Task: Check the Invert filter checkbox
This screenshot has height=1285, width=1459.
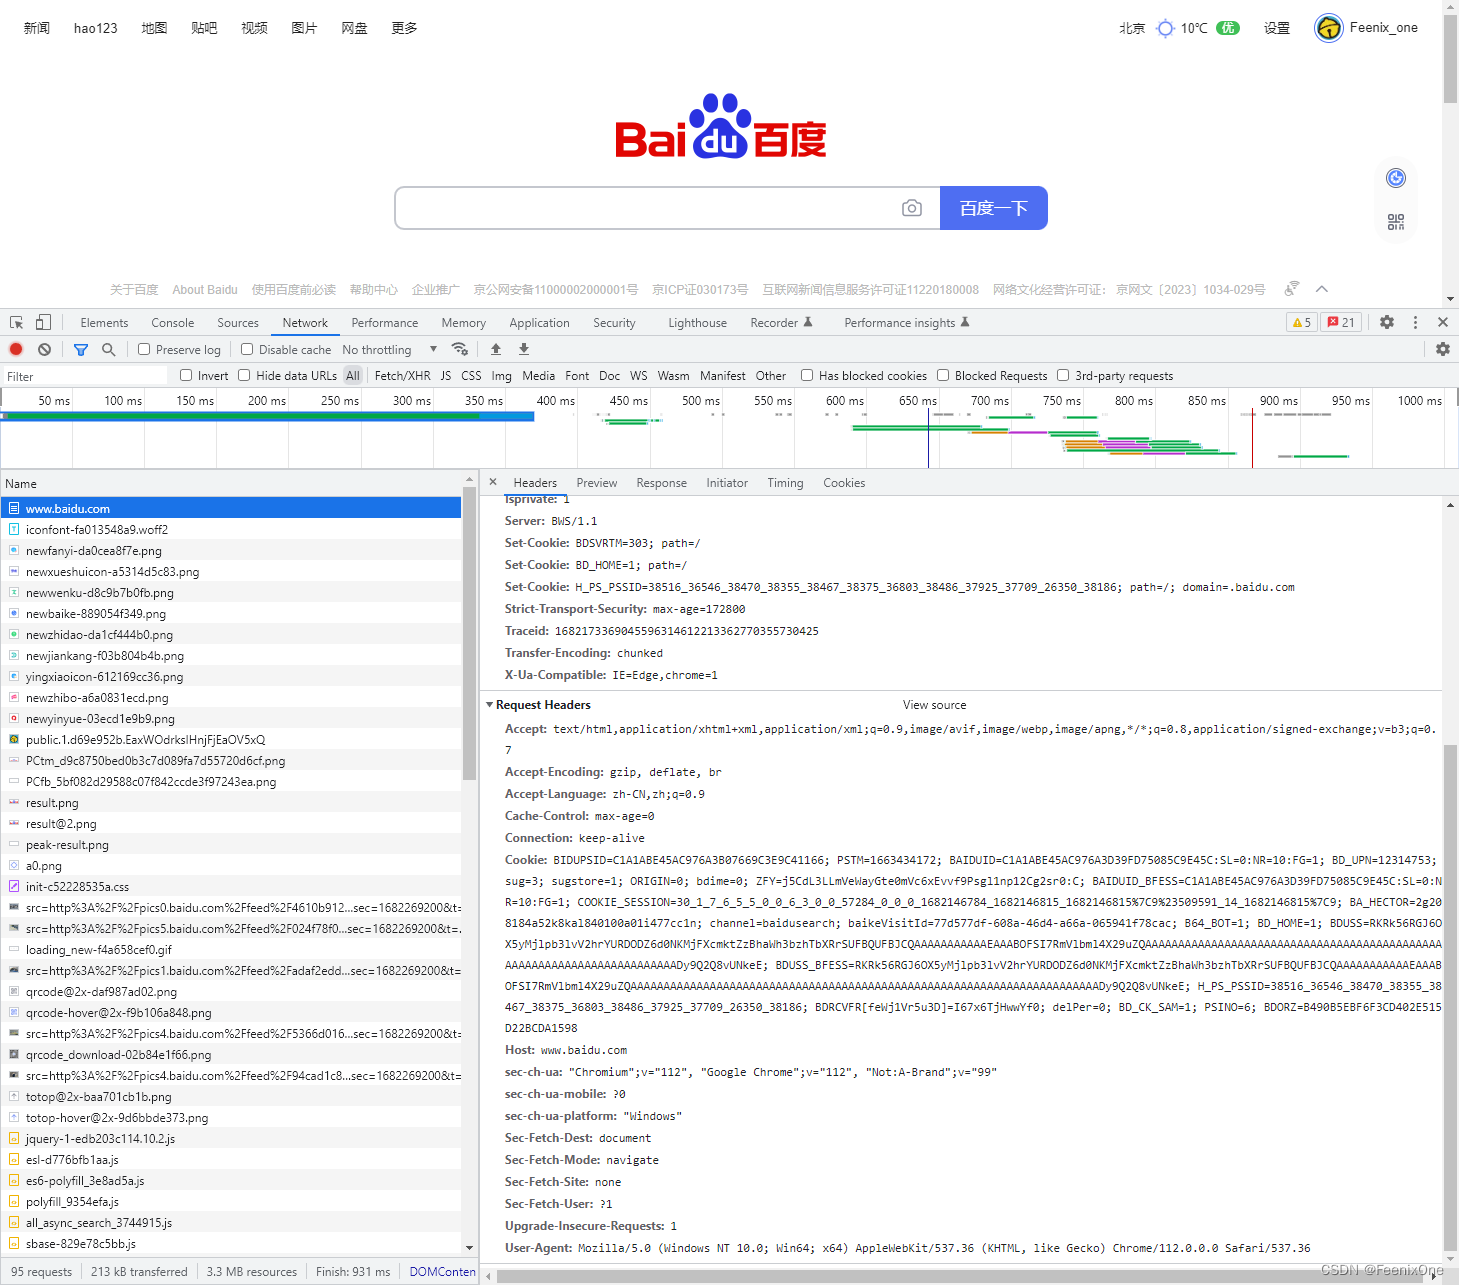Action: 186,375
